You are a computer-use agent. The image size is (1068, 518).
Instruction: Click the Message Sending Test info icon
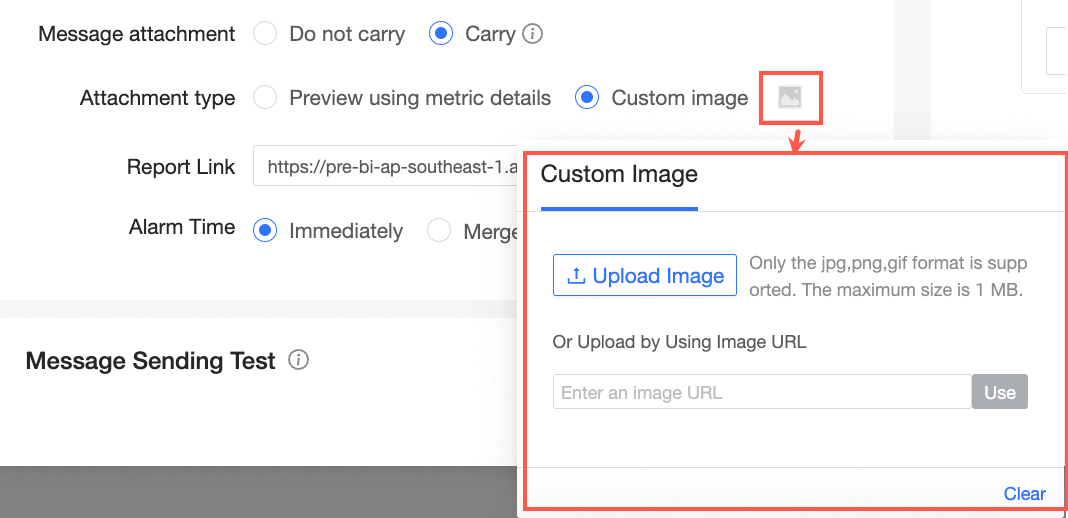click(x=298, y=360)
